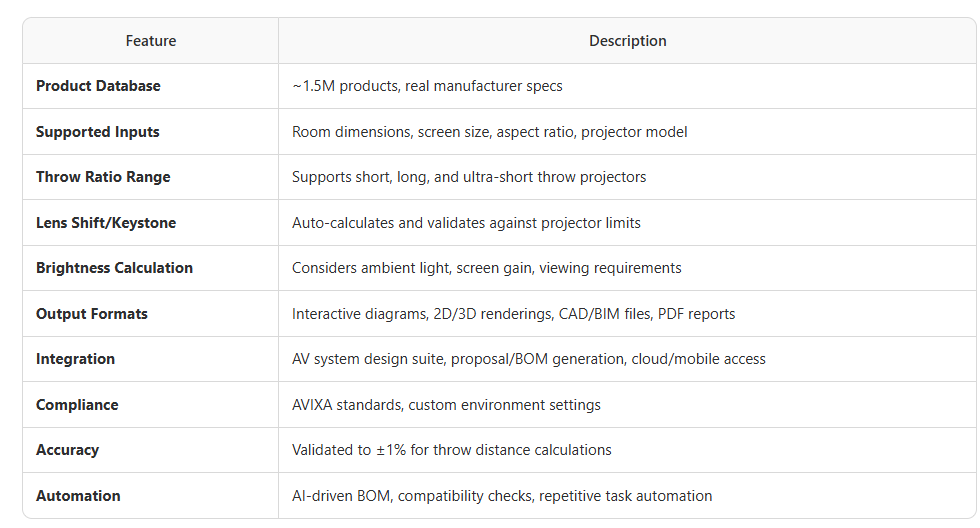Click the Auto-calculates and validates description
The width and height of the screenshot is (980, 528).
tap(466, 223)
